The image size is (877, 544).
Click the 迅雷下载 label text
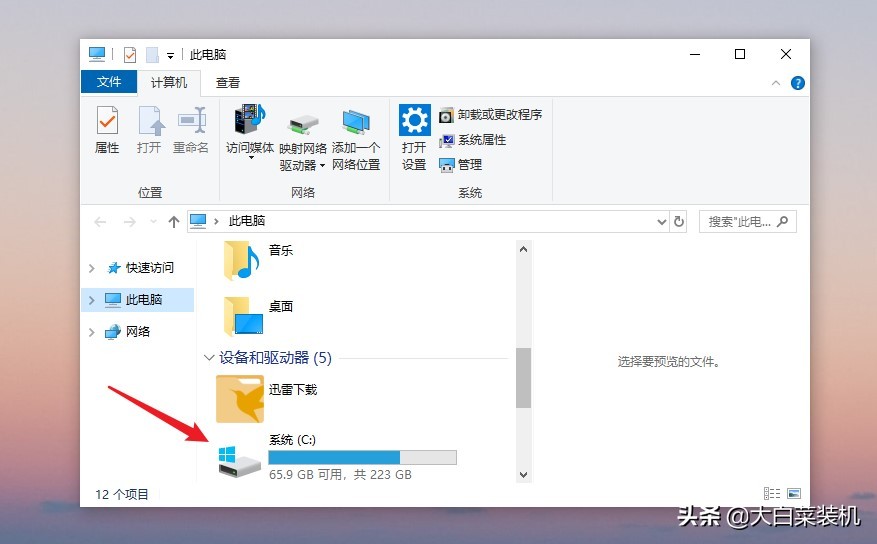click(x=293, y=390)
